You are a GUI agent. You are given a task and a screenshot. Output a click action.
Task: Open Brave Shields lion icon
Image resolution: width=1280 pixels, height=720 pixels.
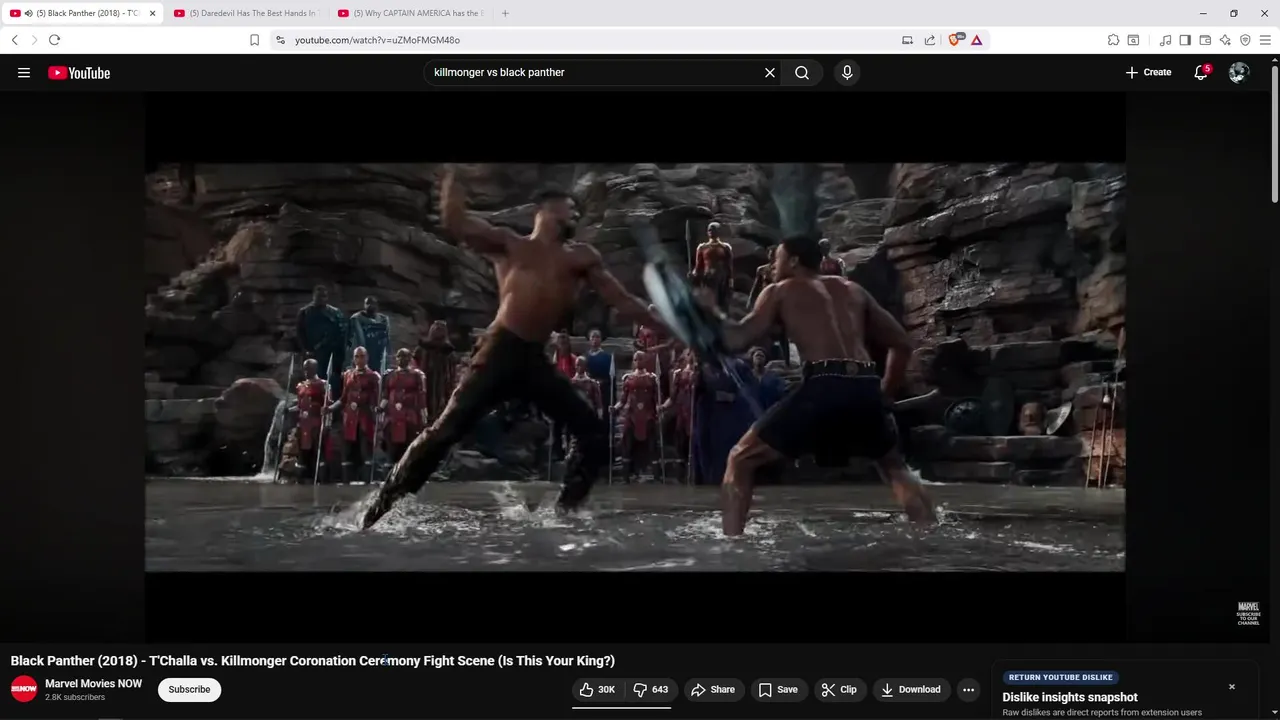tap(955, 40)
